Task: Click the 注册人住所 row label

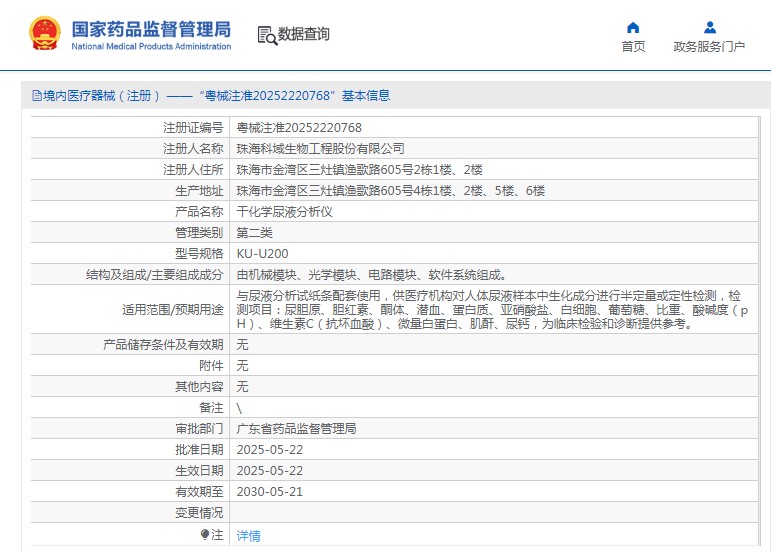Action: tap(193, 170)
